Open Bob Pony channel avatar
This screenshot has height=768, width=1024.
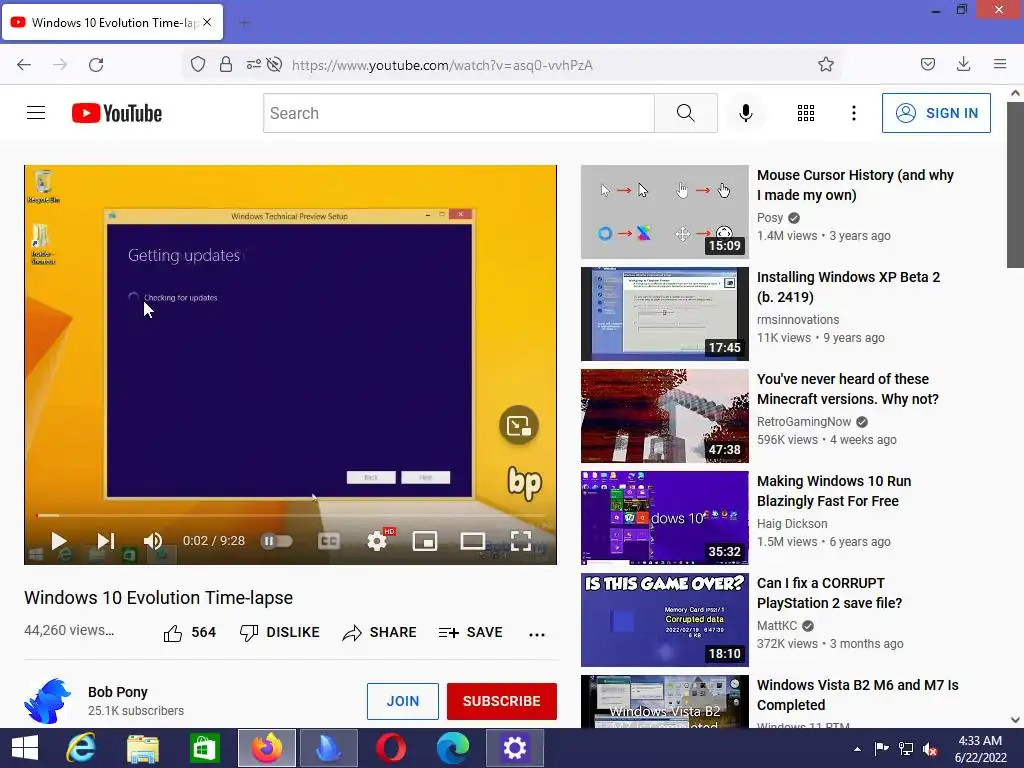click(48, 701)
